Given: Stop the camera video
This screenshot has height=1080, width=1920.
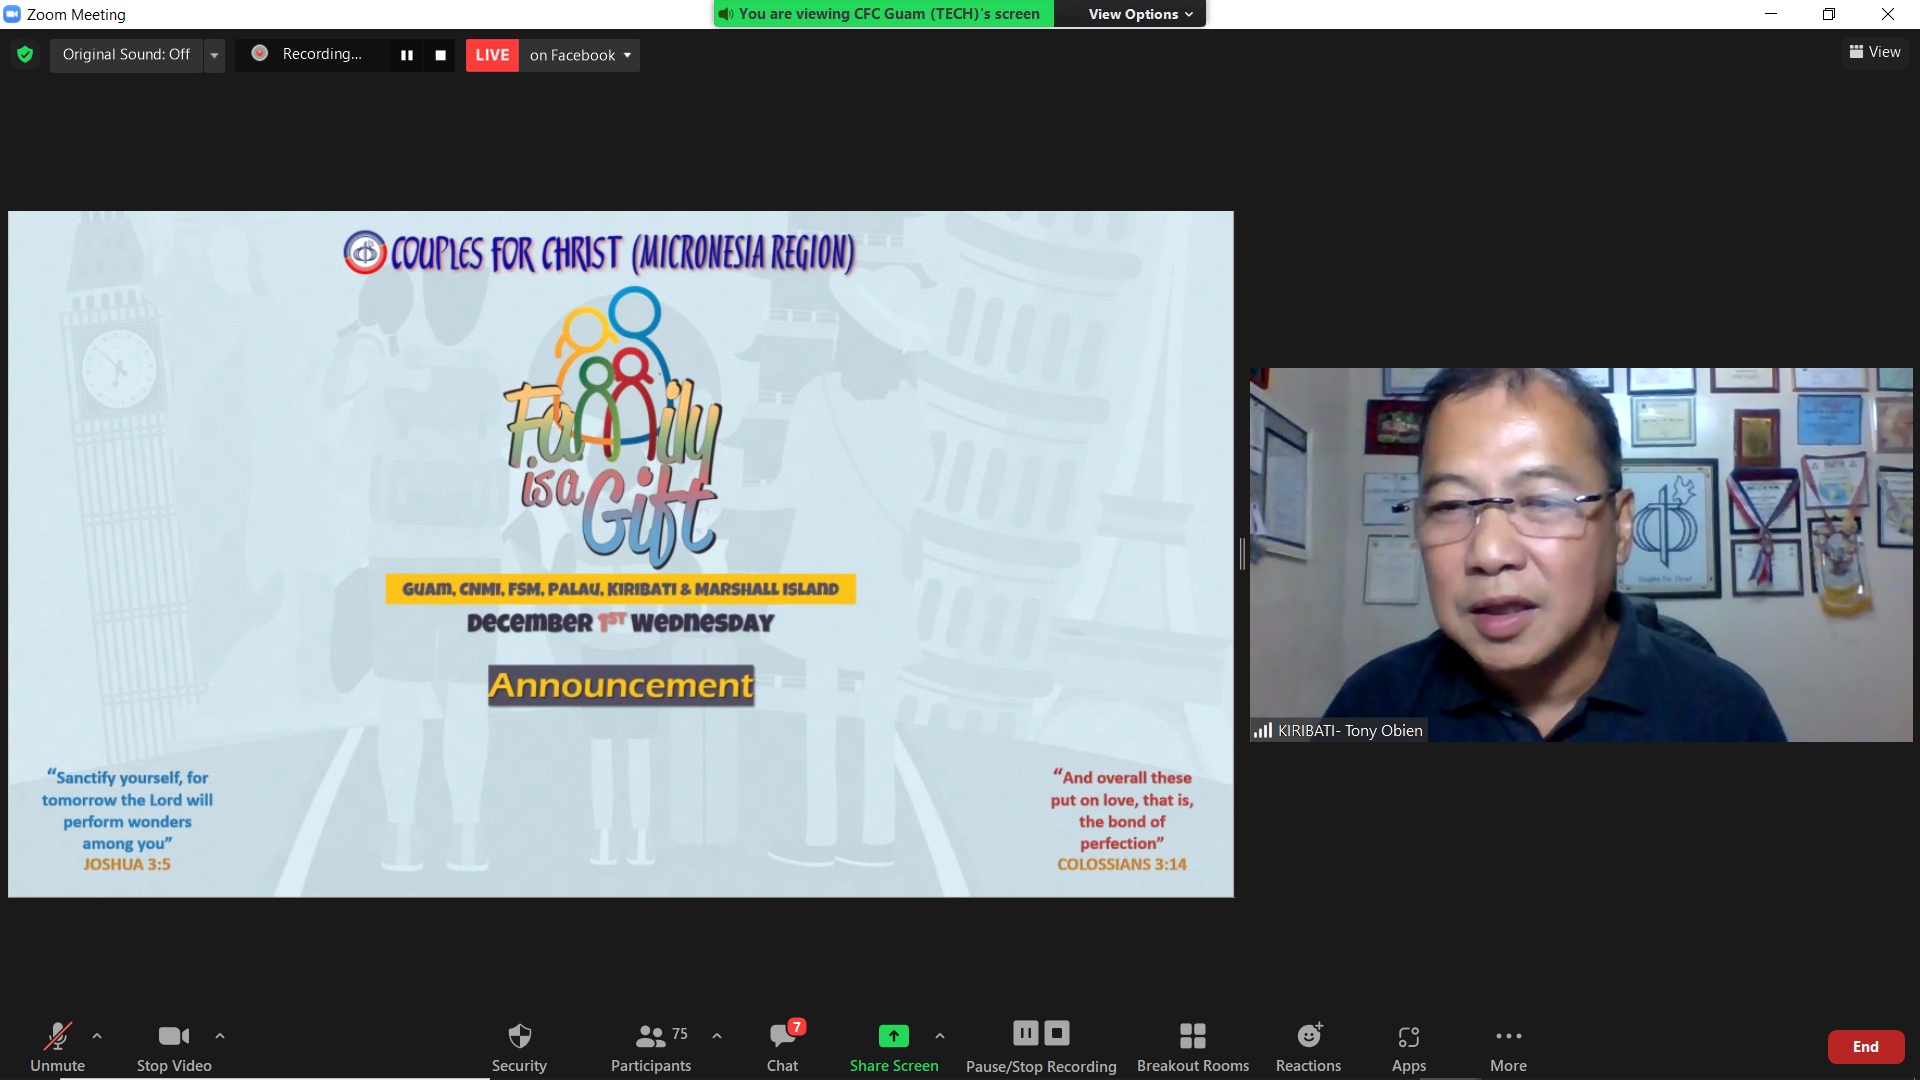Looking at the screenshot, I should point(174,1046).
